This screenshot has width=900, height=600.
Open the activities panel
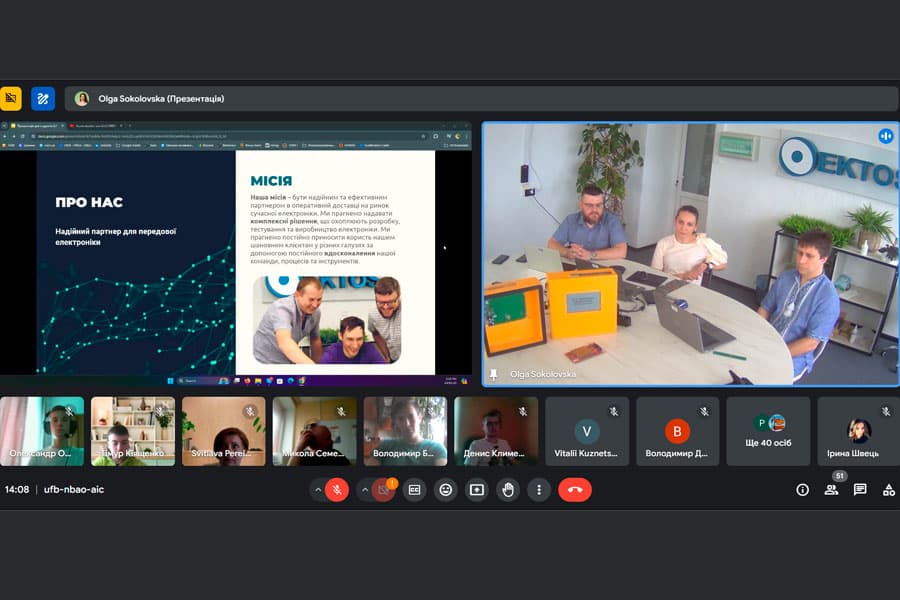pos(889,490)
